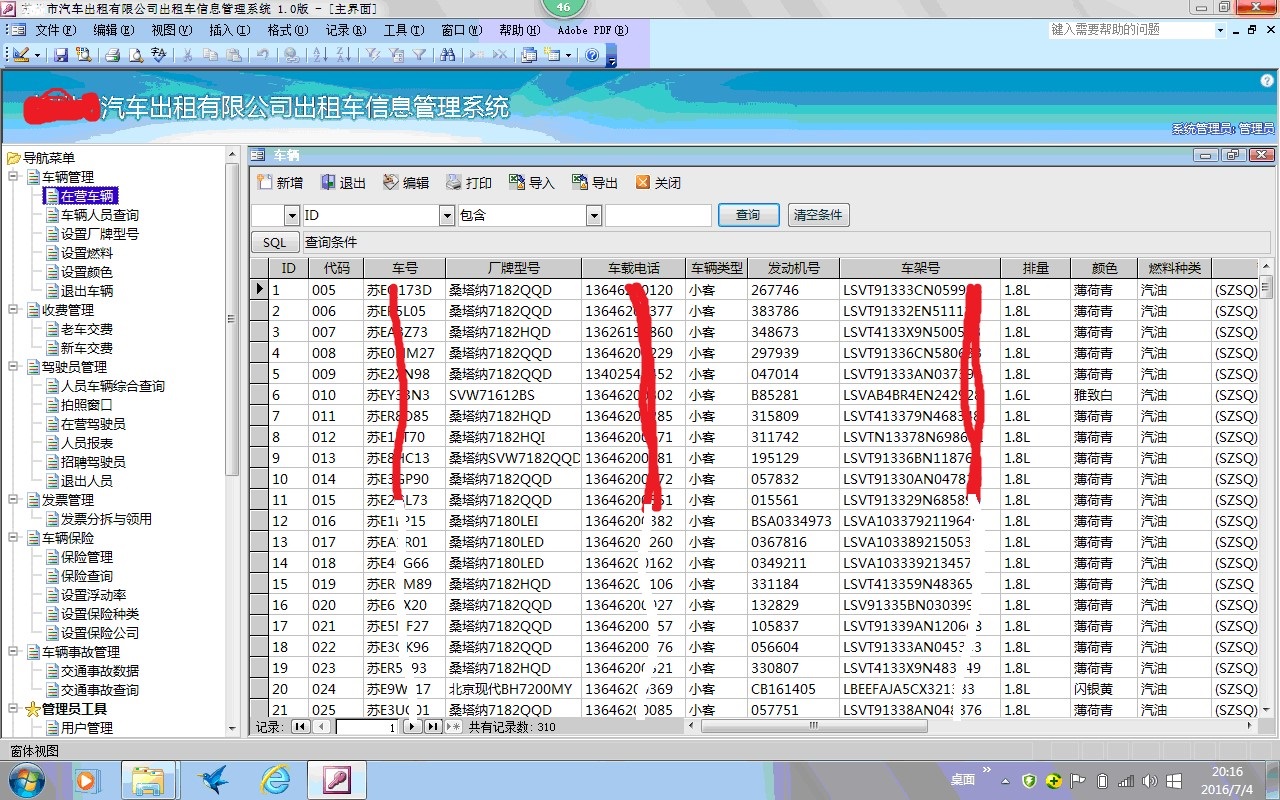The height and width of the screenshot is (800, 1280).
Task: Click the Cut scissors icon
Action: pyautogui.click(x=187, y=55)
